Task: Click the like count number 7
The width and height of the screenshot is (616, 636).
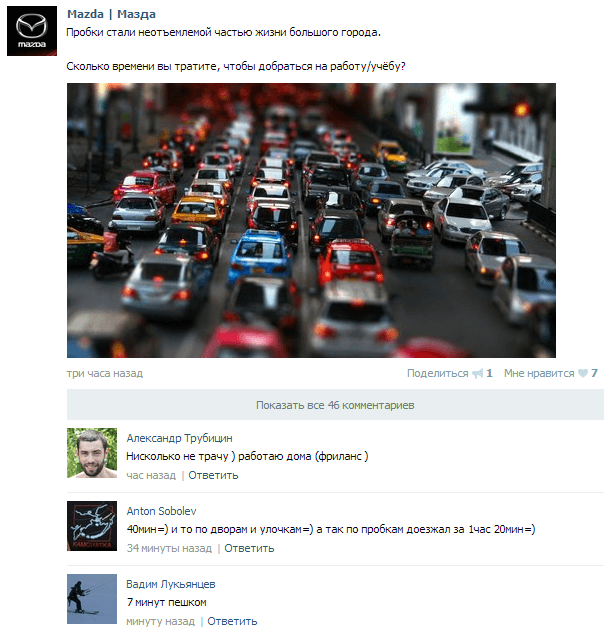Action: (x=594, y=373)
